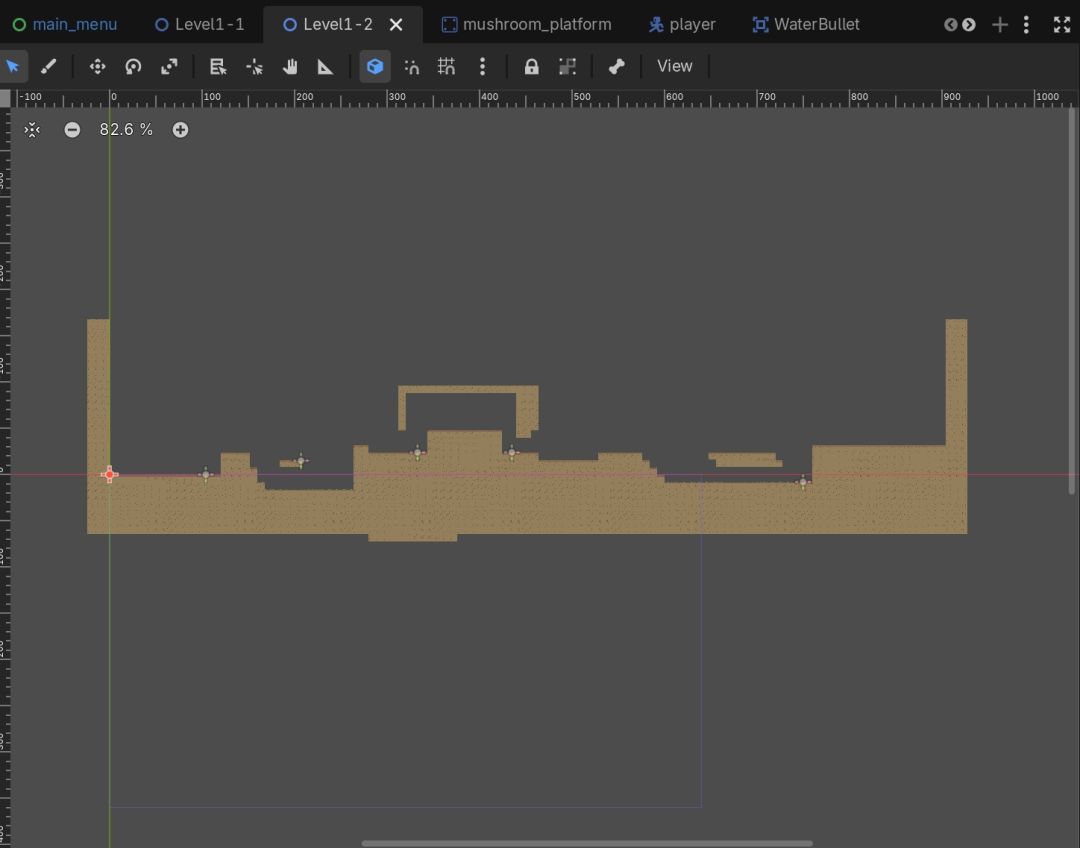Screen dimensions: 1080x848
Task: Open the mushroom_platform scene tab
Action: (526, 25)
